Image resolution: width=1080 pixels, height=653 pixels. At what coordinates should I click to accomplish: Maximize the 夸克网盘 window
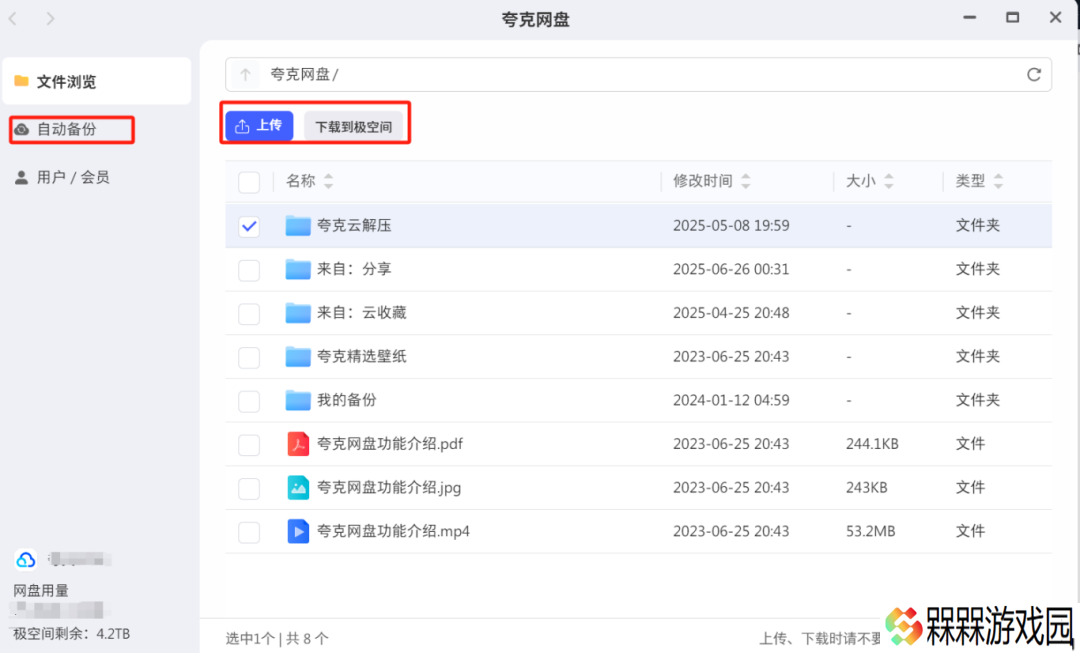[1012, 17]
